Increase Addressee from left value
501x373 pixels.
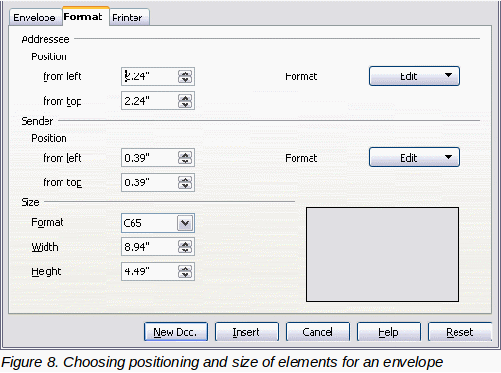pyautogui.click(x=185, y=73)
